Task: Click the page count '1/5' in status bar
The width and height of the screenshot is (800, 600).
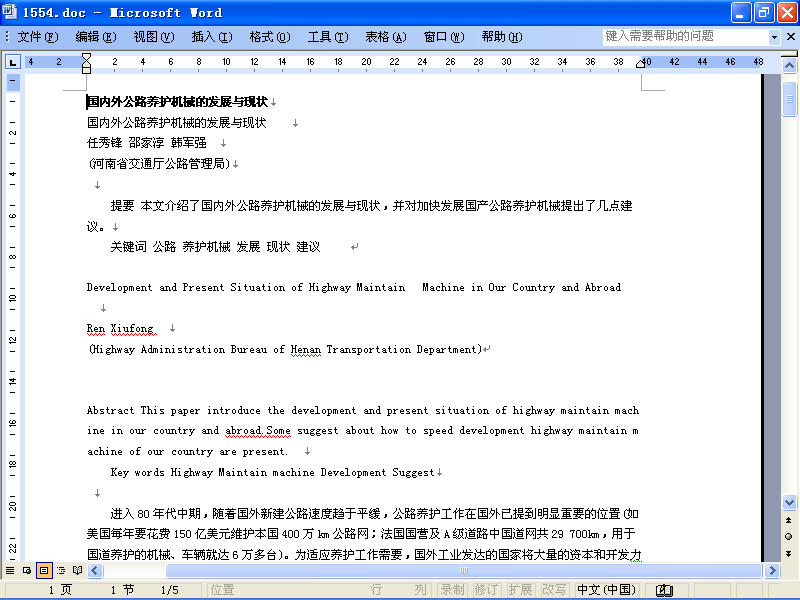Action: 169,590
